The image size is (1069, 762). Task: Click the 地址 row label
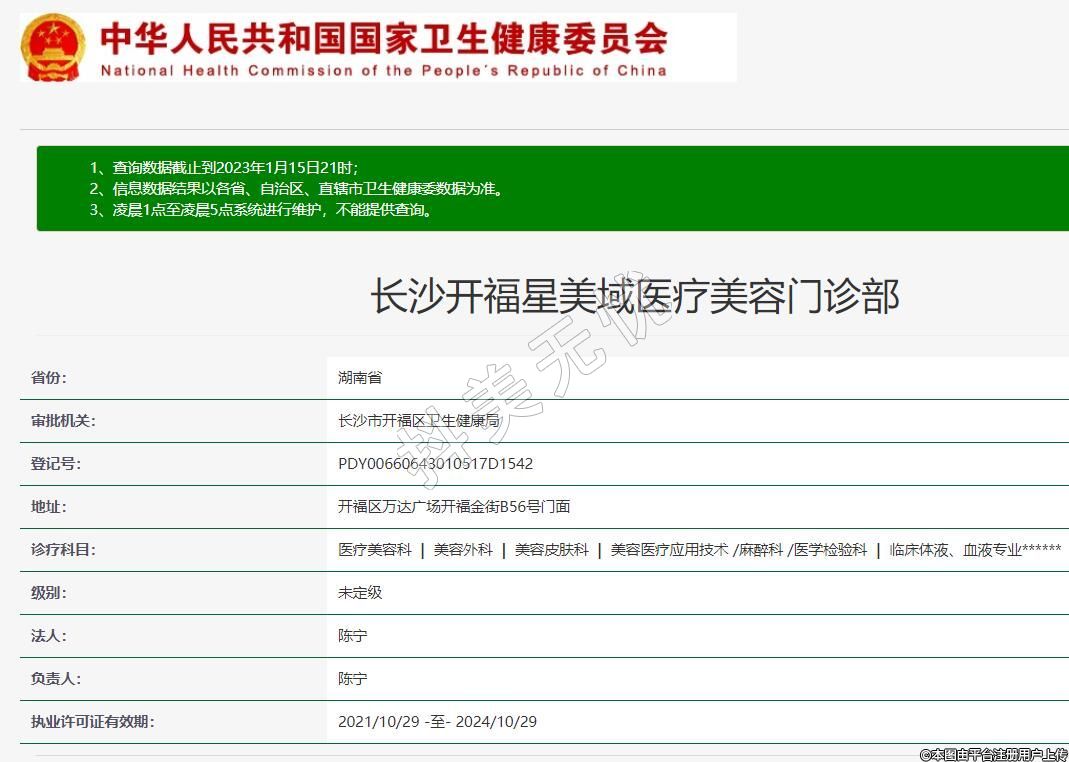point(49,507)
